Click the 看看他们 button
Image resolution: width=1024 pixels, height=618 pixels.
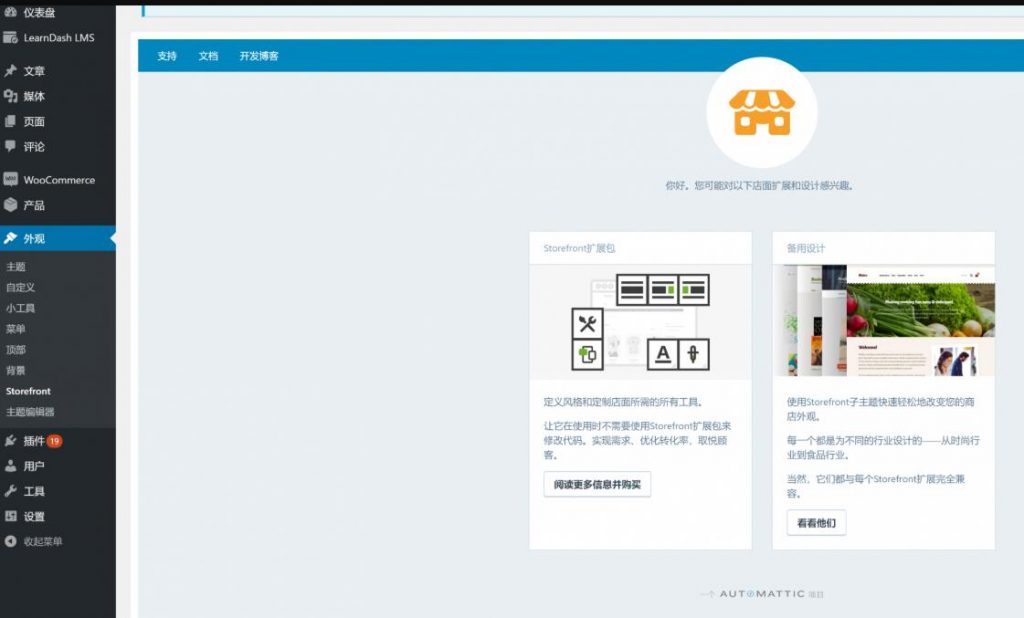click(x=816, y=523)
